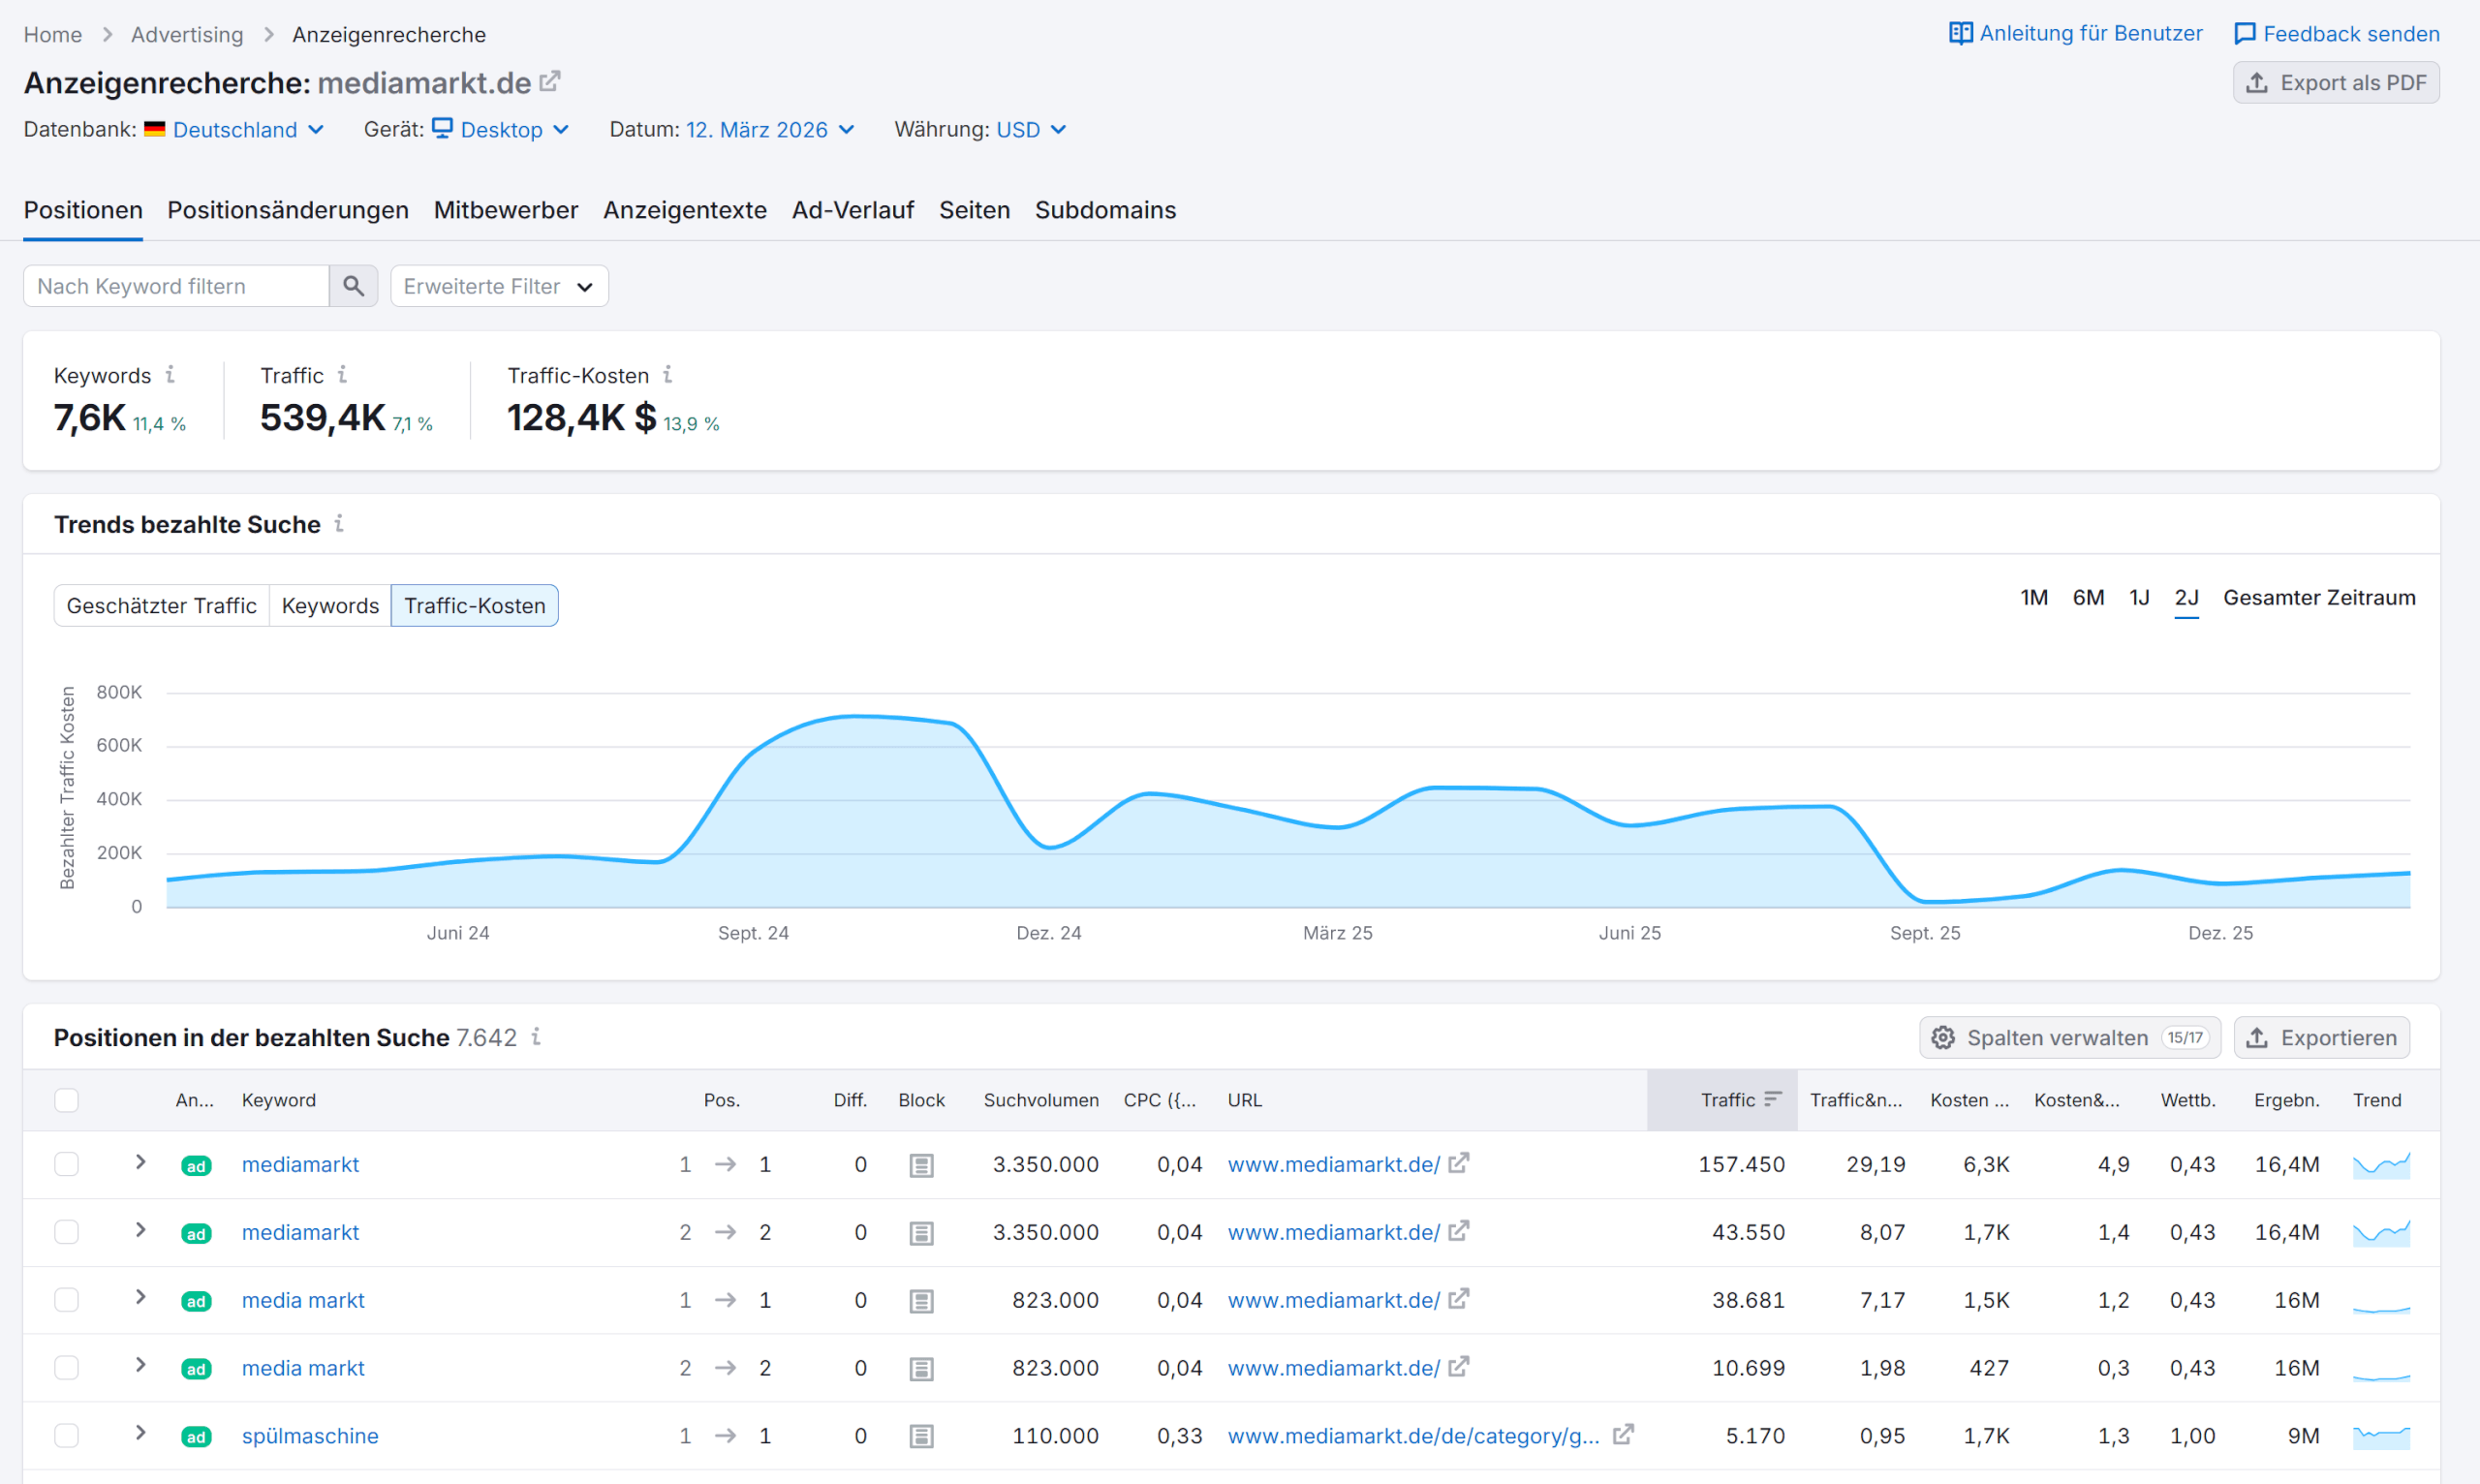Click the ad badge beside spülmaschine keyword
This screenshot has height=1484, width=2480.
[196, 1435]
